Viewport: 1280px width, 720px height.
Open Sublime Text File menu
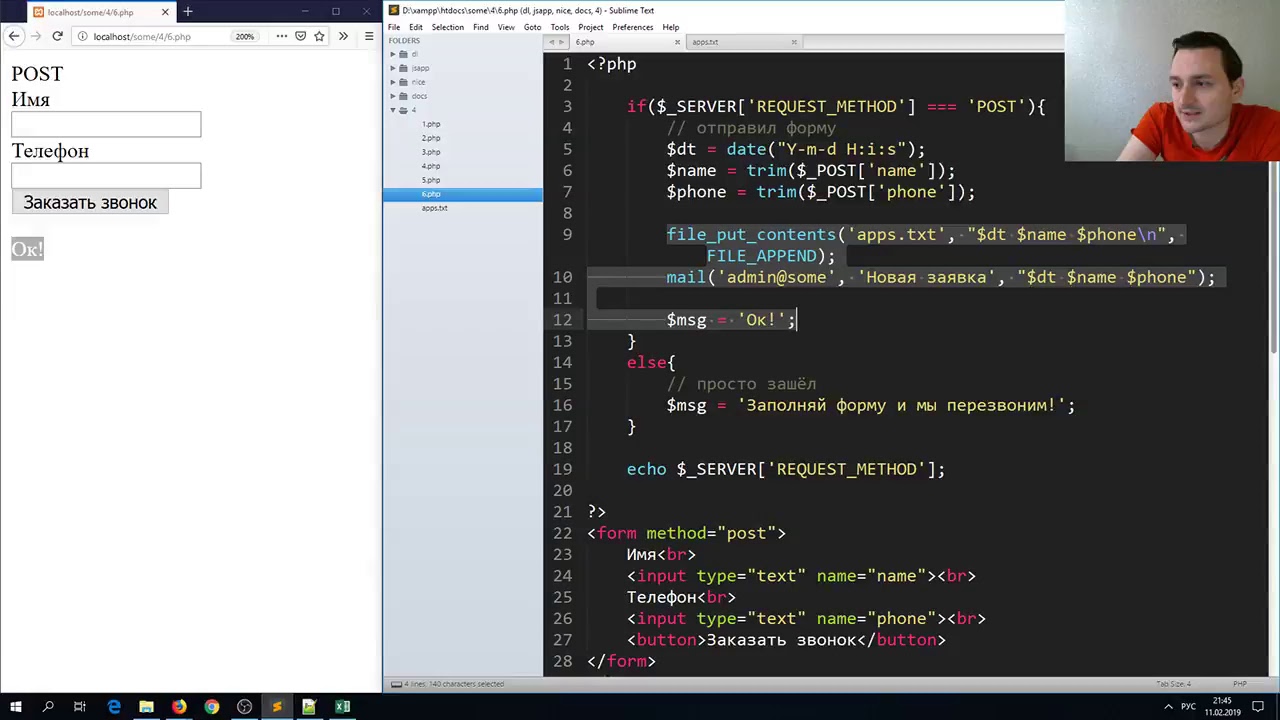(x=394, y=27)
